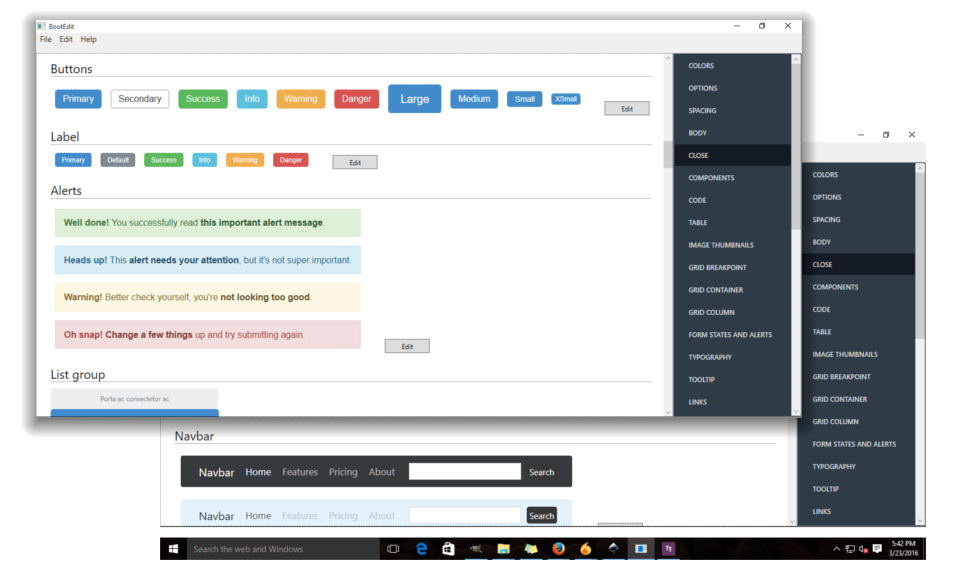Click Edit button beside the Alerts section

(407, 346)
